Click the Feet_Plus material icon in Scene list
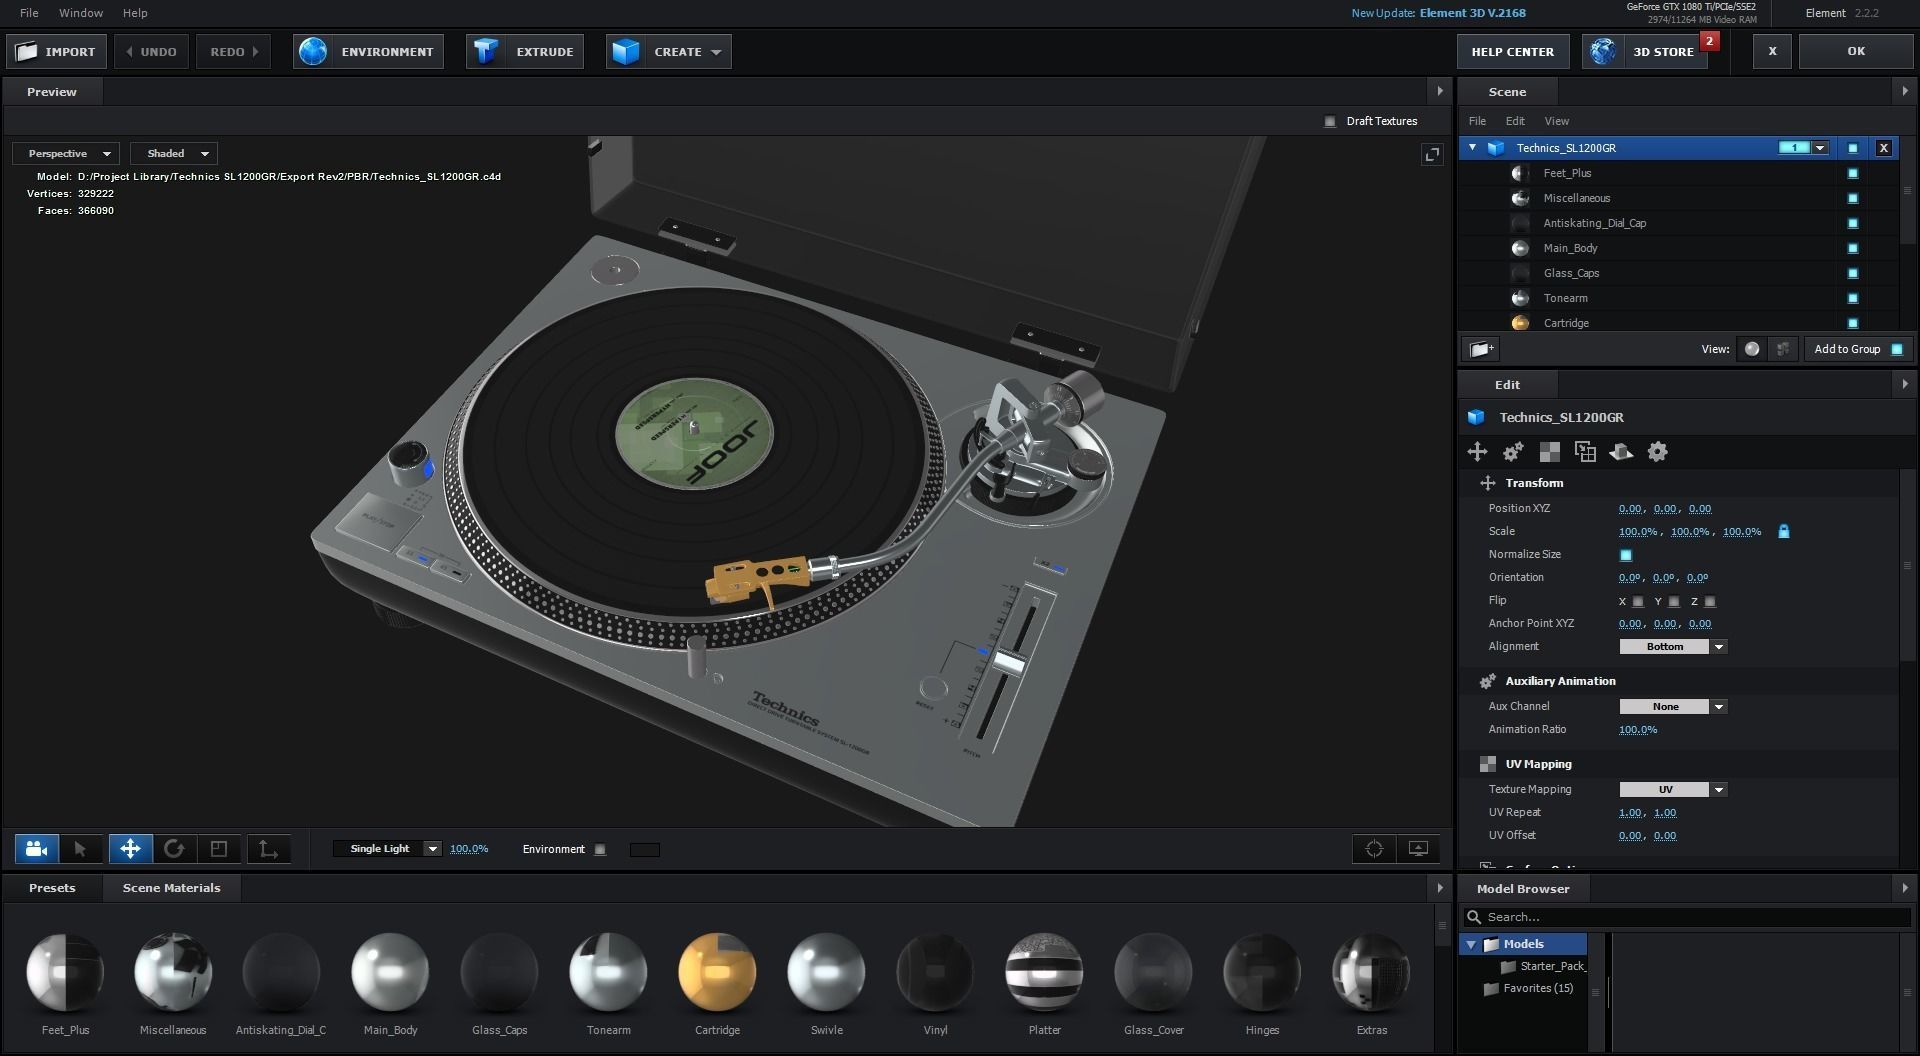The image size is (1920, 1056). (1520, 173)
